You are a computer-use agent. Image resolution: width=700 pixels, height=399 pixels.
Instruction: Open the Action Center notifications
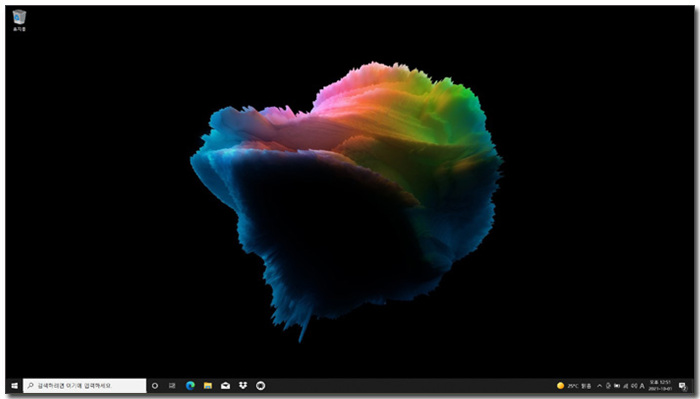(683, 386)
